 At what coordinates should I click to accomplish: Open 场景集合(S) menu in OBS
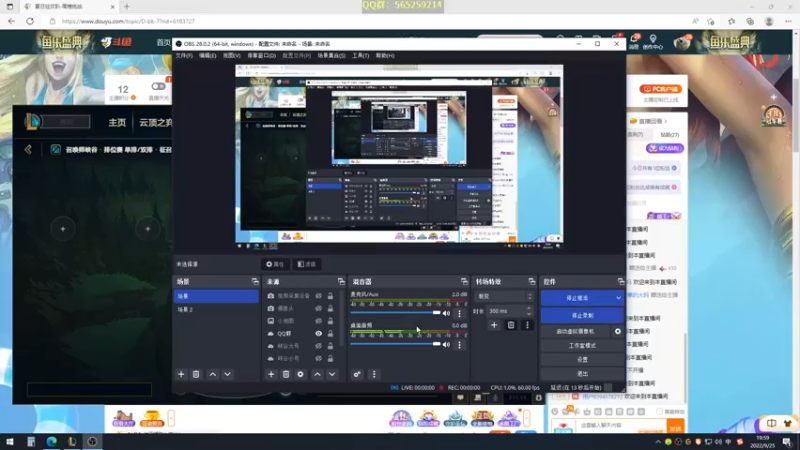tap(331, 56)
